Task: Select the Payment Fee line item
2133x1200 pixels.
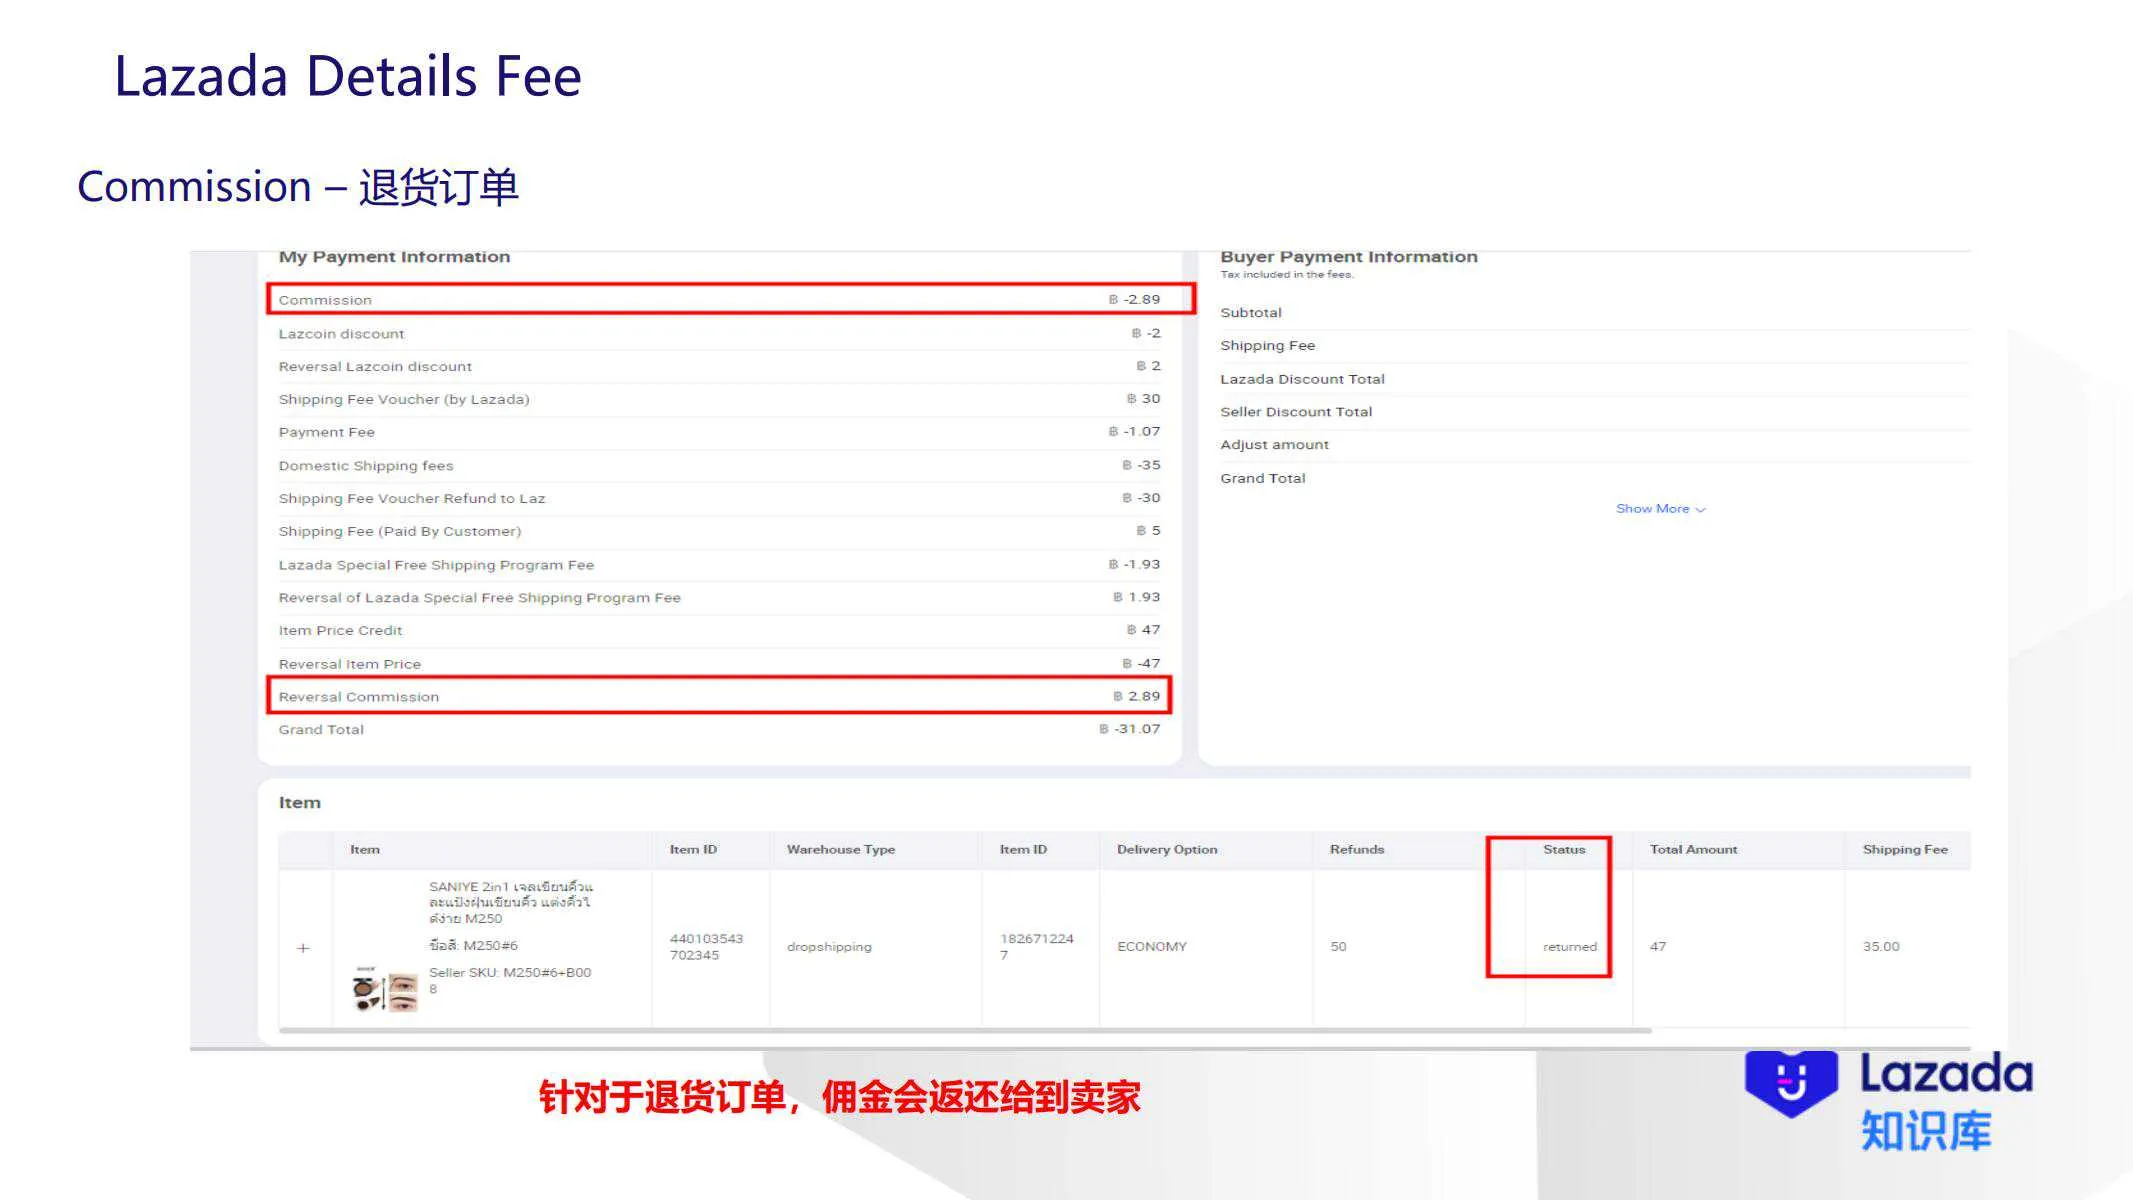Action: (x=326, y=431)
